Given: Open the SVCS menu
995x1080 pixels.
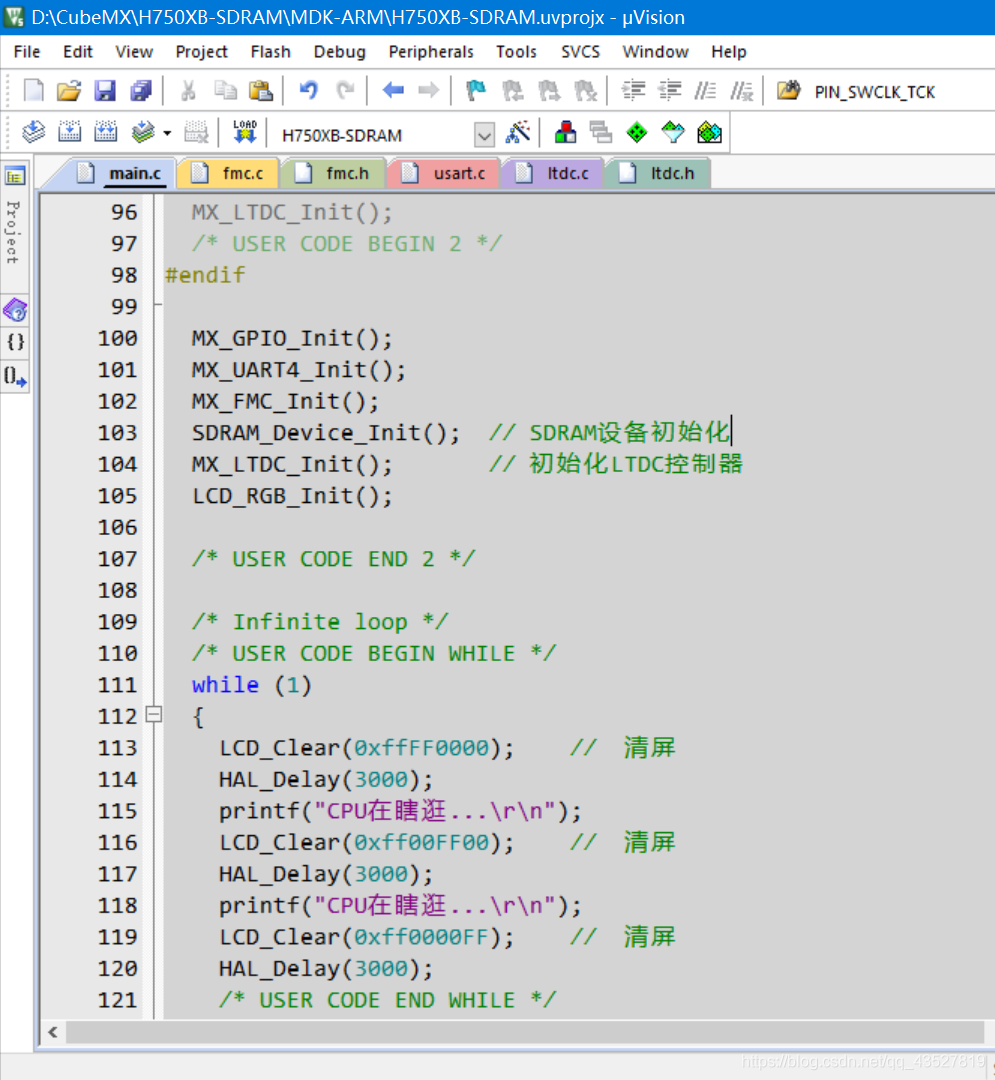Looking at the screenshot, I should (580, 52).
